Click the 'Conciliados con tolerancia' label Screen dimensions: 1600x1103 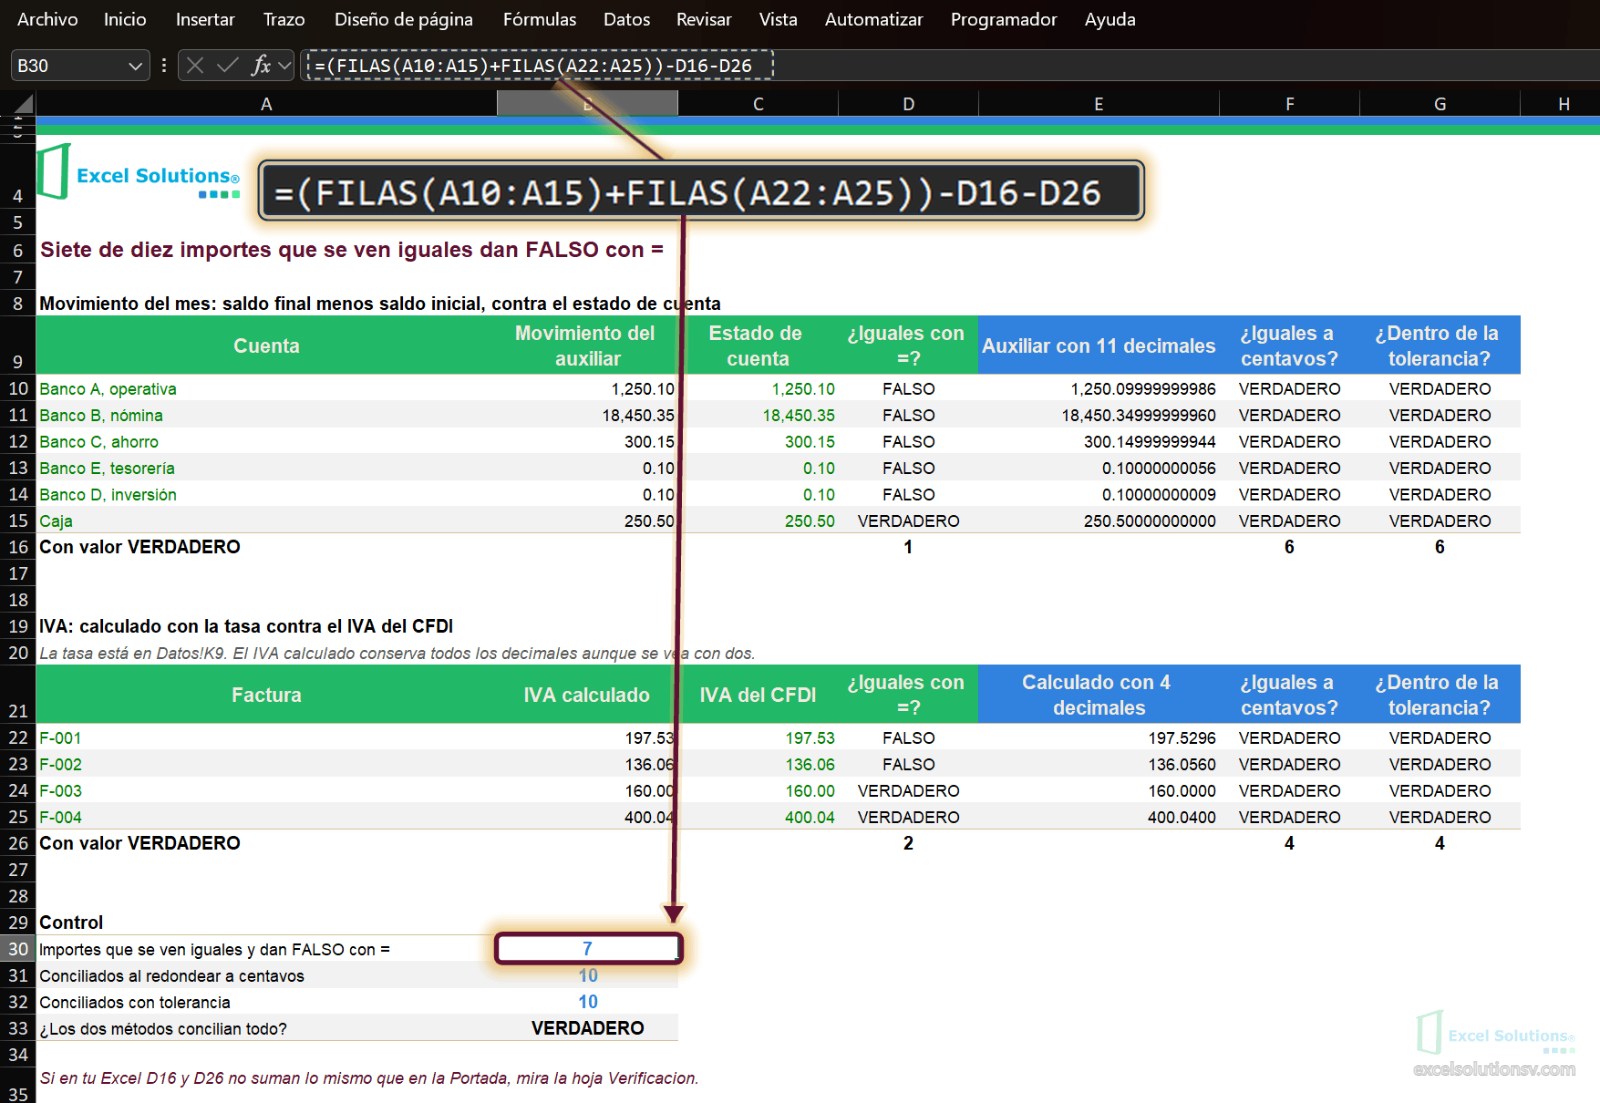click(135, 1002)
